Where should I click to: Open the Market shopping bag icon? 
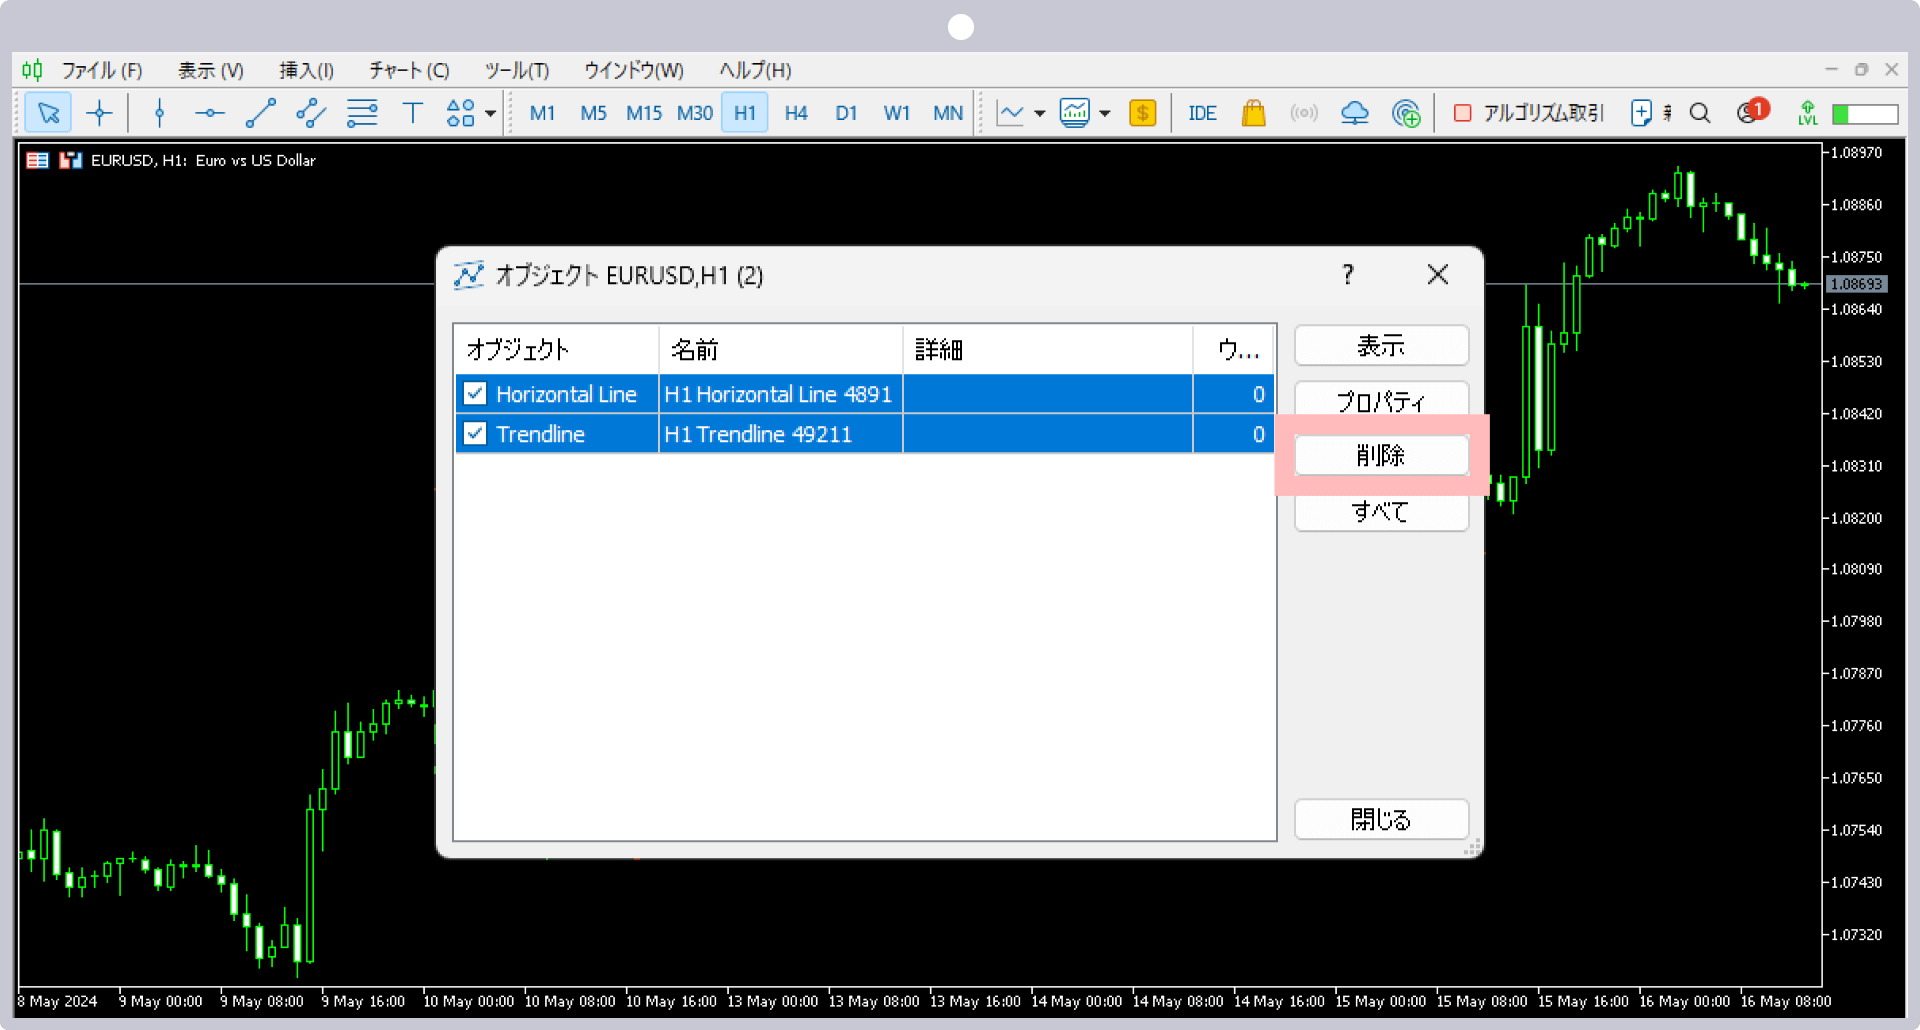1253,113
